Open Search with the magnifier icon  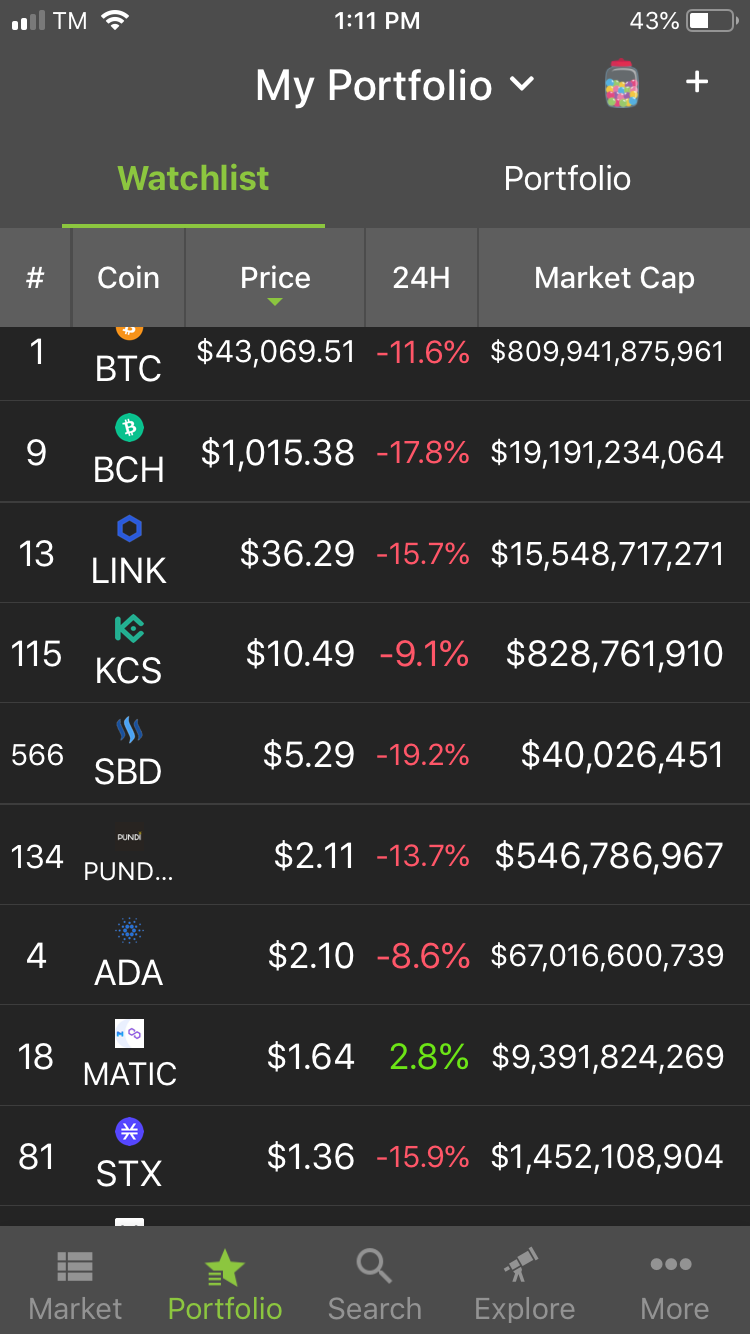pos(374,1266)
